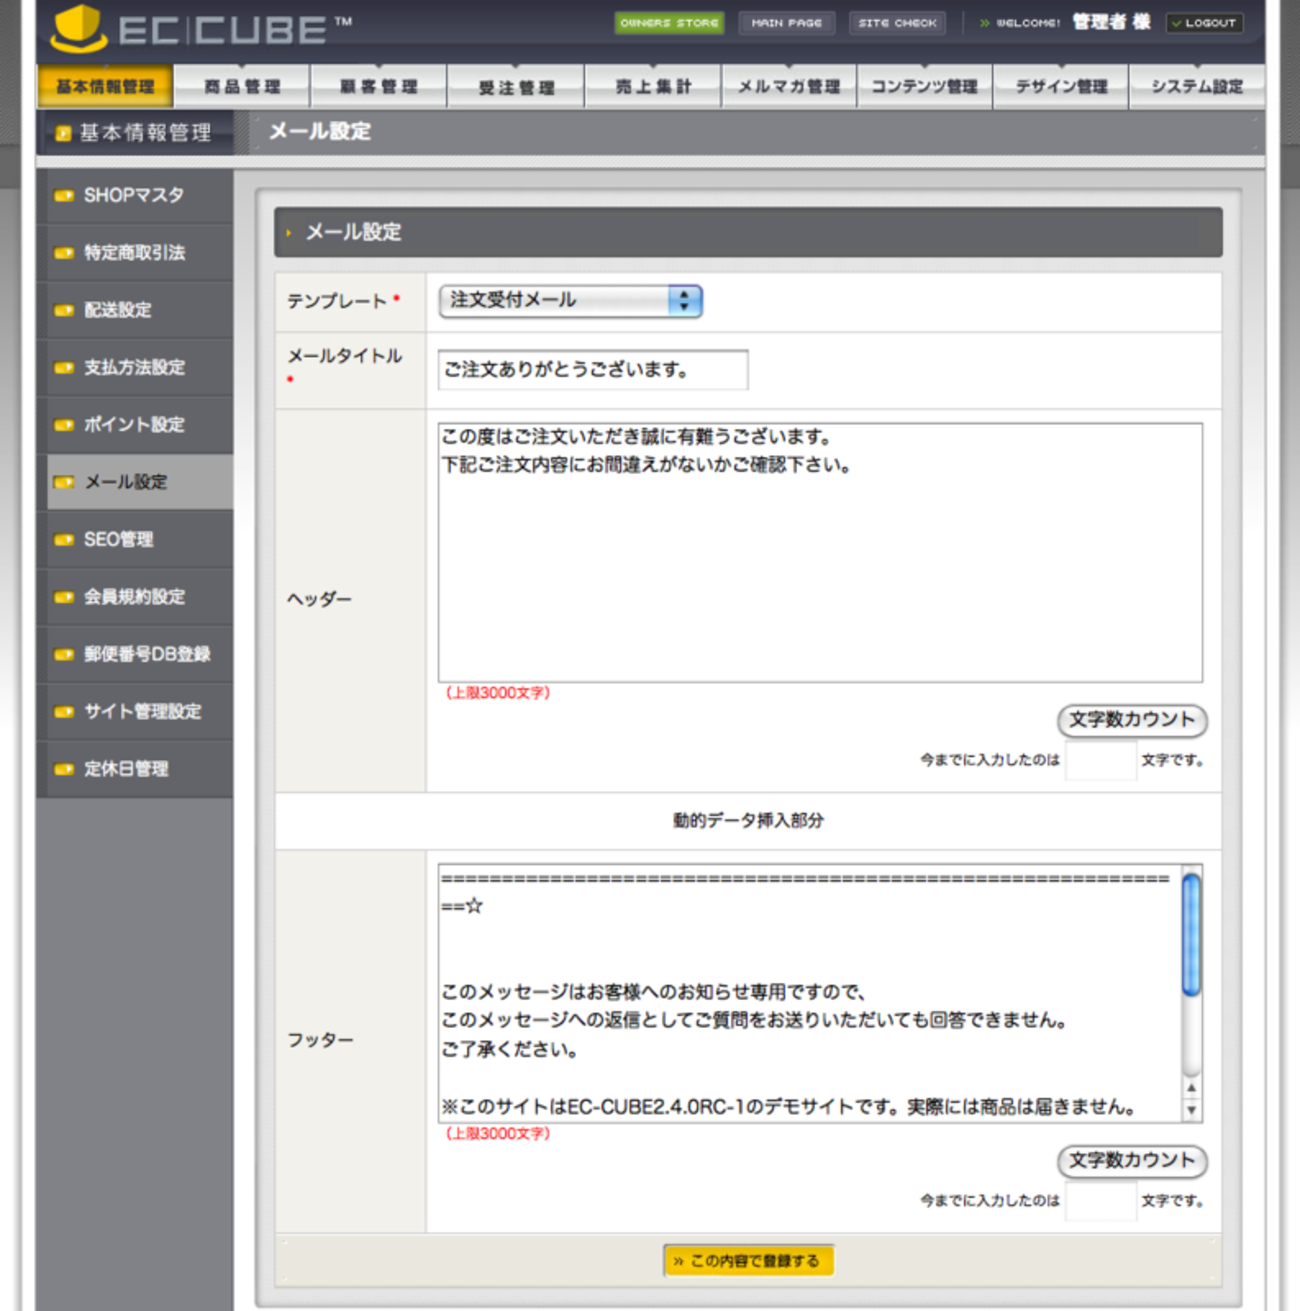Click the yellow icon beside SHOPマスタ
This screenshot has height=1311, width=1300.
pos(64,196)
